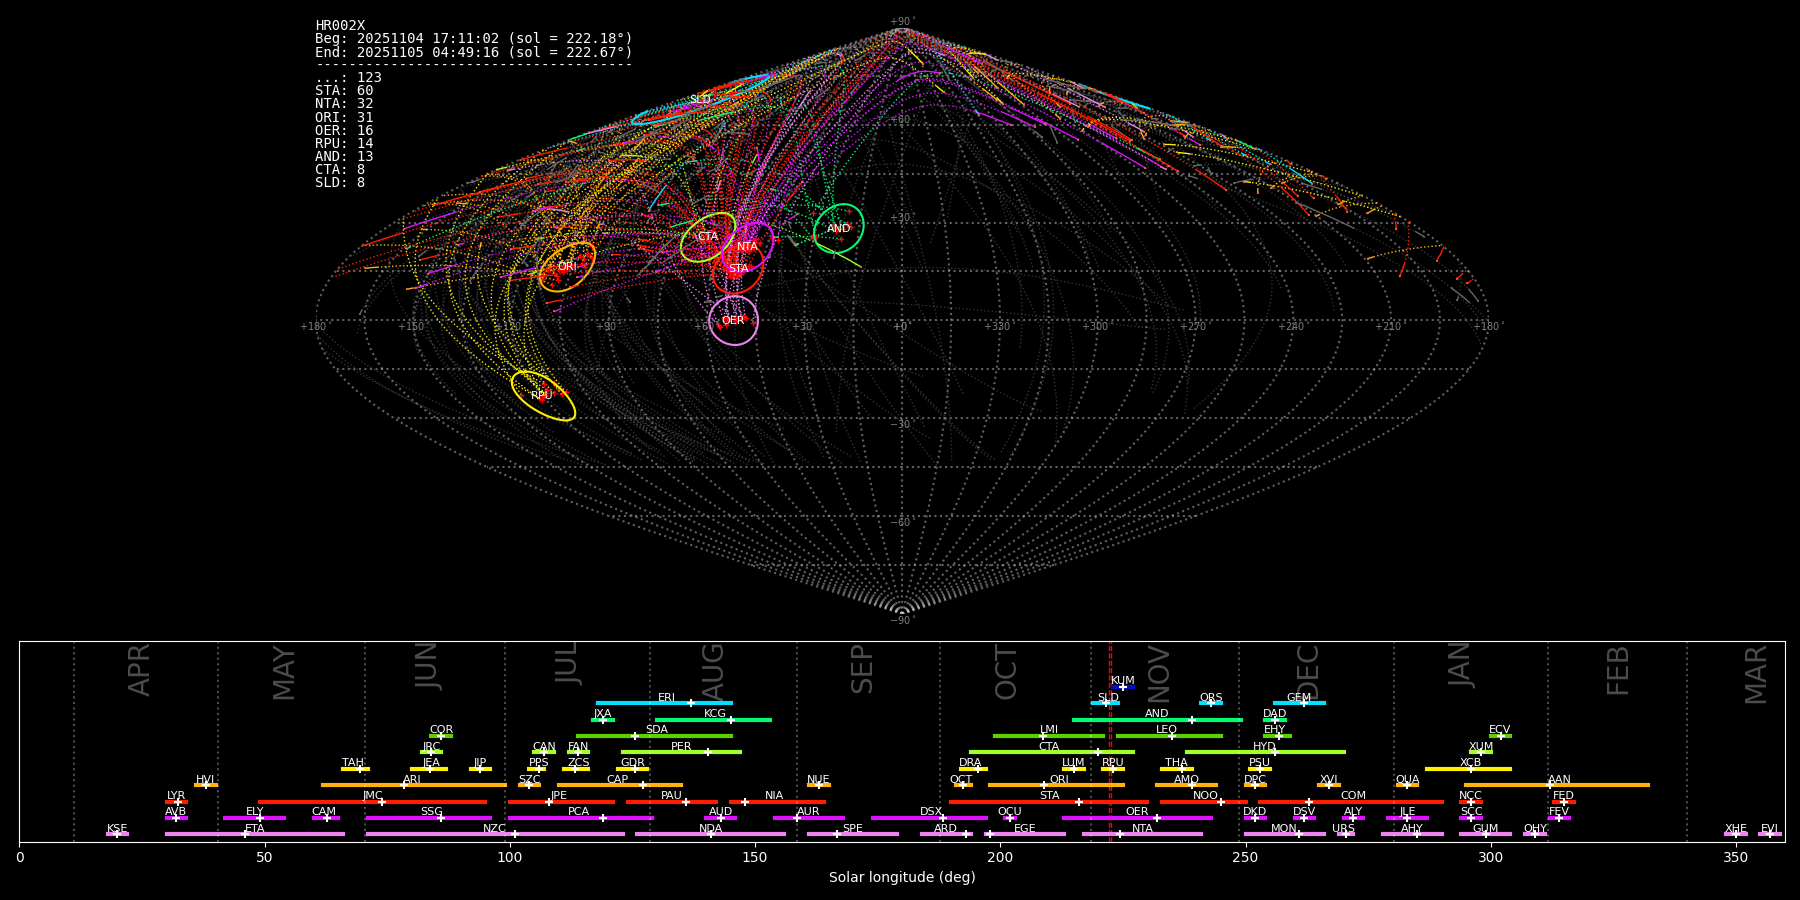Select the JMC shower bar in the timeline
1800x900 pixels.
coord(373,802)
